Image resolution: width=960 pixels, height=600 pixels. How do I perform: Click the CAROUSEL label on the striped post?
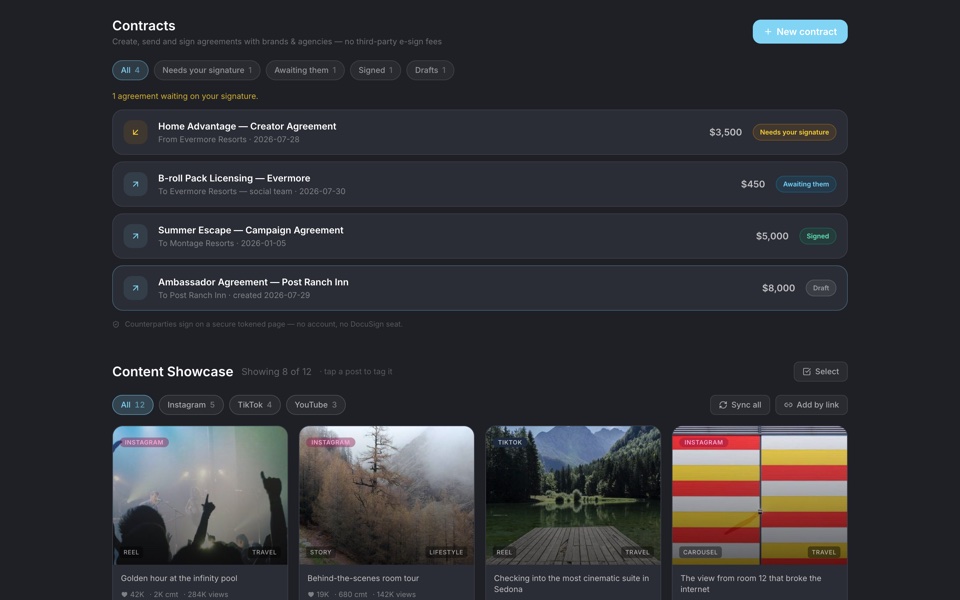[x=700, y=552]
